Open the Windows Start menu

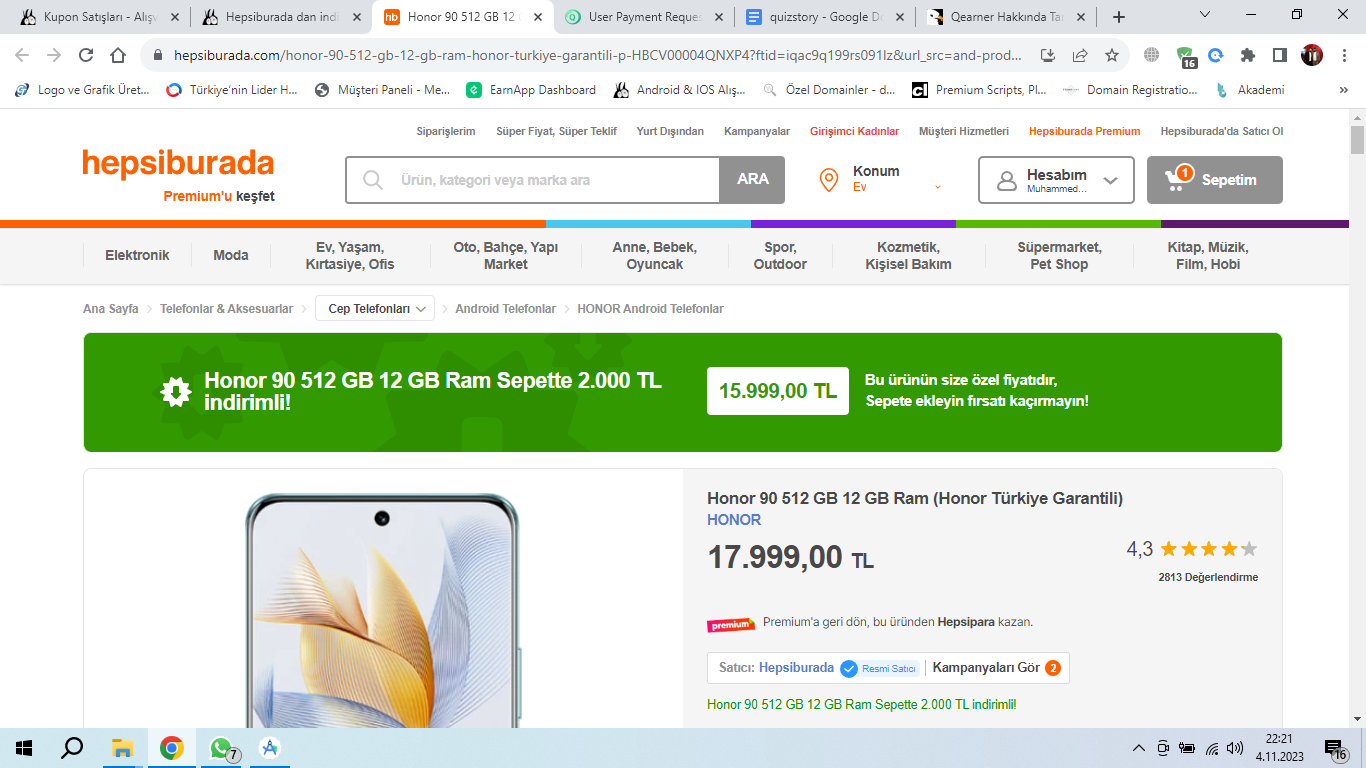[25, 748]
